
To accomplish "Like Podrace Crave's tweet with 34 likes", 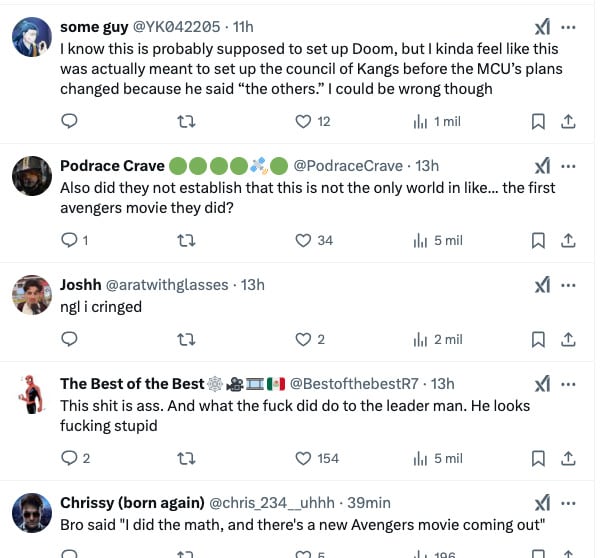I will pyautogui.click(x=304, y=240).
